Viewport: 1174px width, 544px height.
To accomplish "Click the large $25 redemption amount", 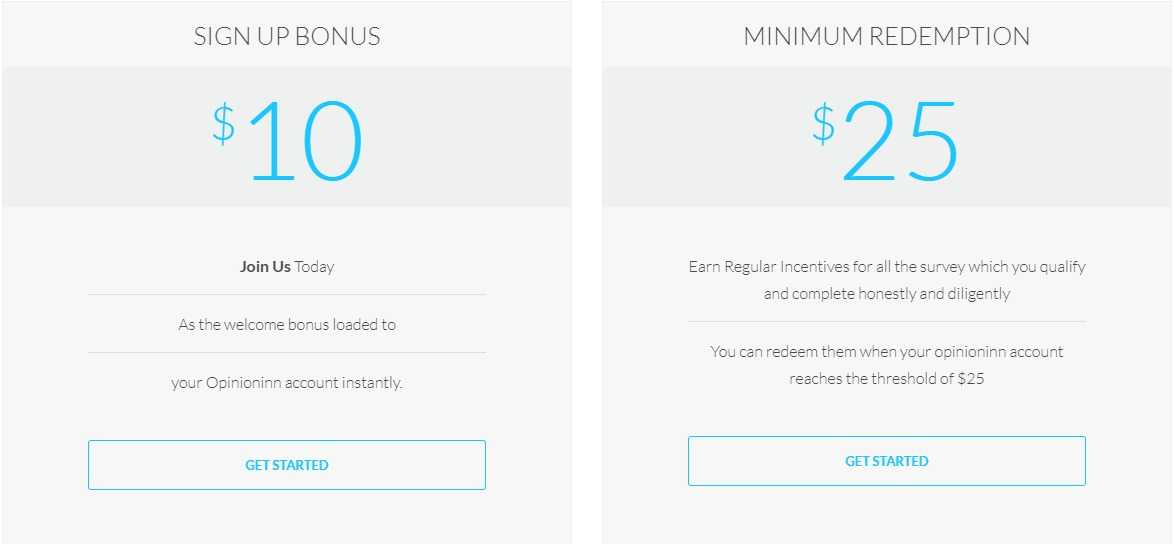I will click(886, 141).
